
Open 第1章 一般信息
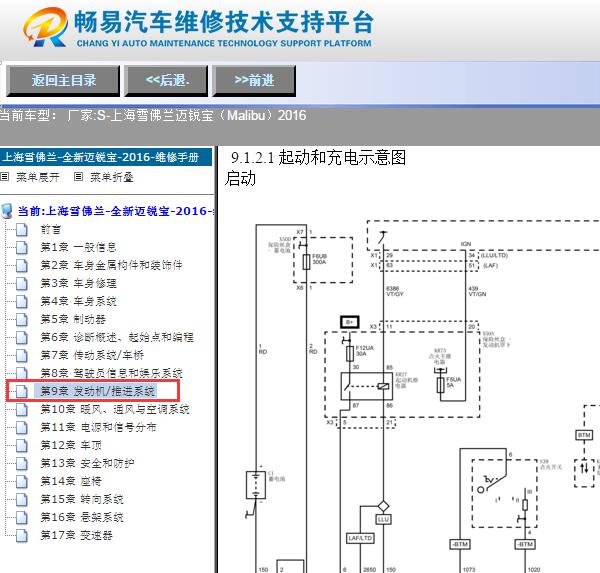pos(78,247)
